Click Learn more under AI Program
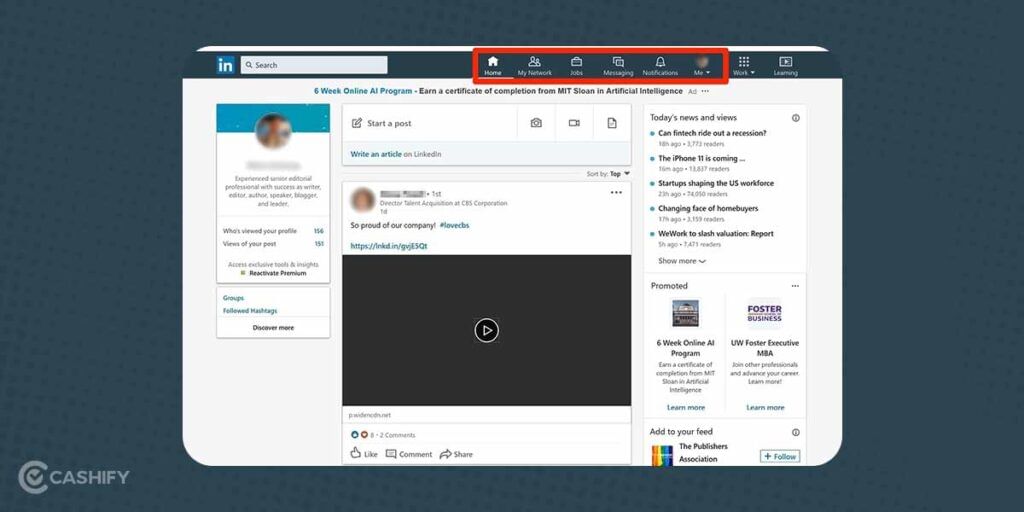Image resolution: width=1024 pixels, height=512 pixels. (686, 408)
